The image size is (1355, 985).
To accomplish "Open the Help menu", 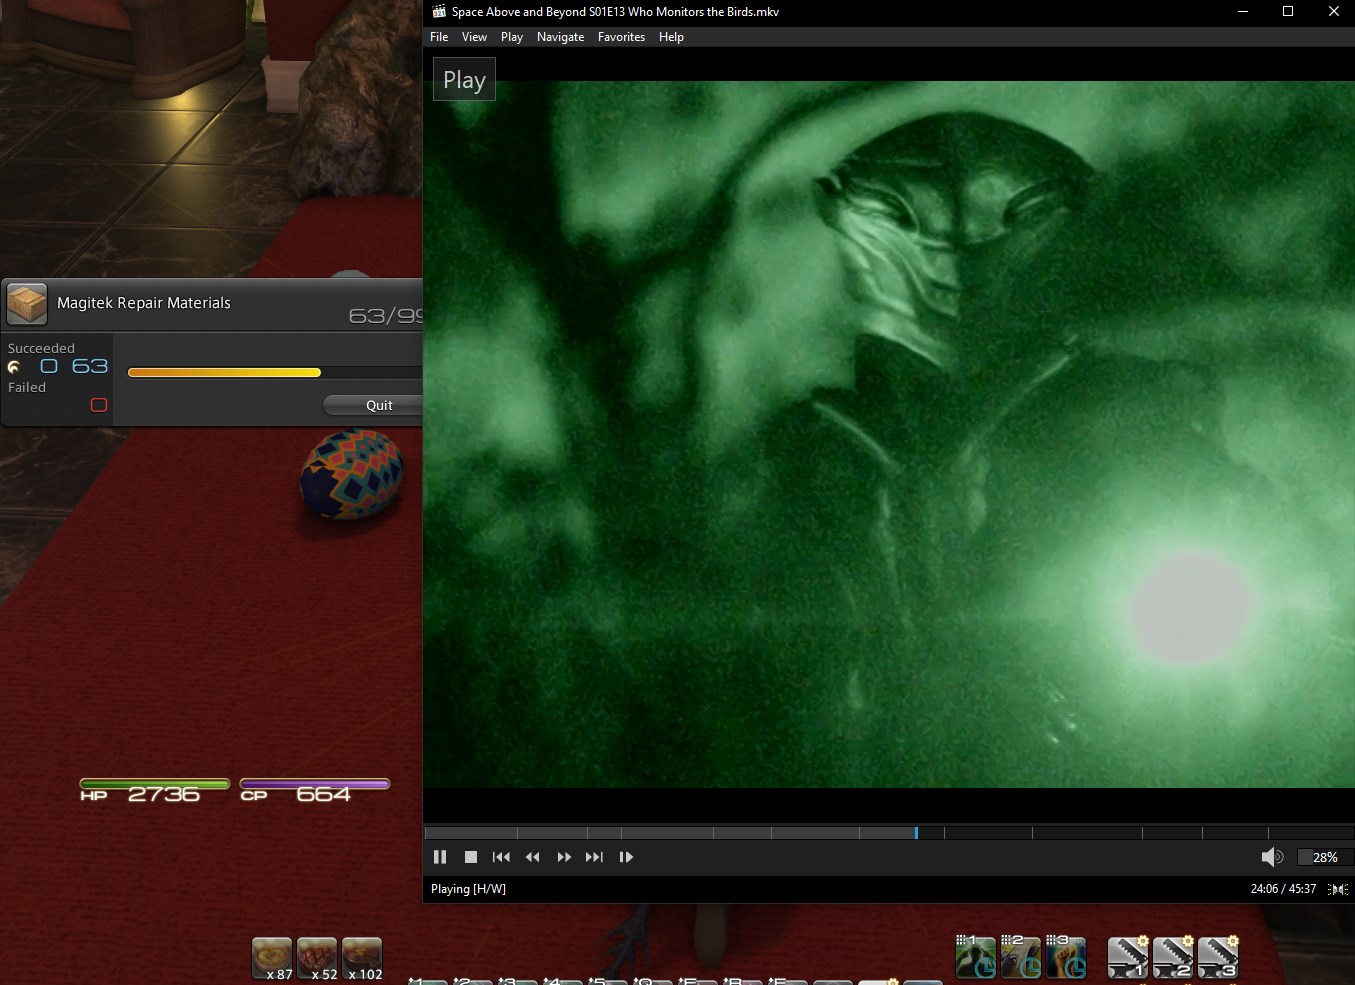I will [671, 37].
